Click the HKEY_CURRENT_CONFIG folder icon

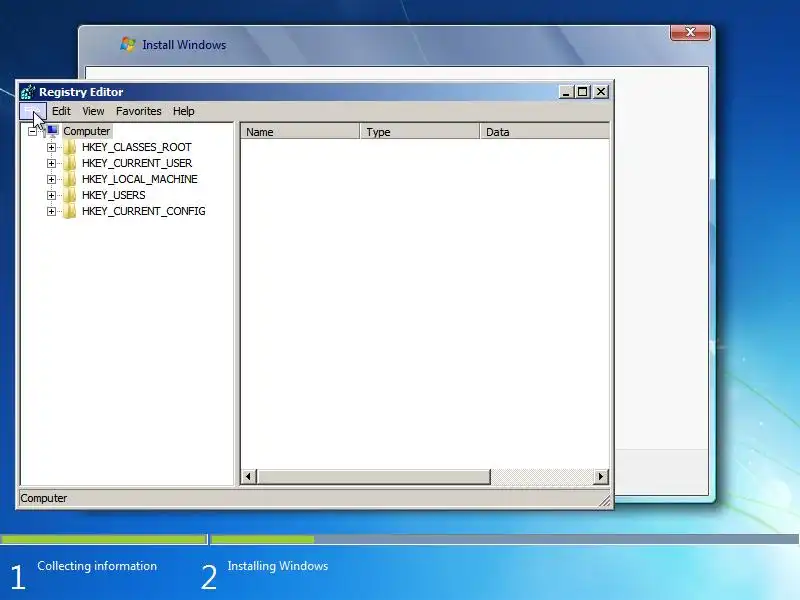[70, 211]
